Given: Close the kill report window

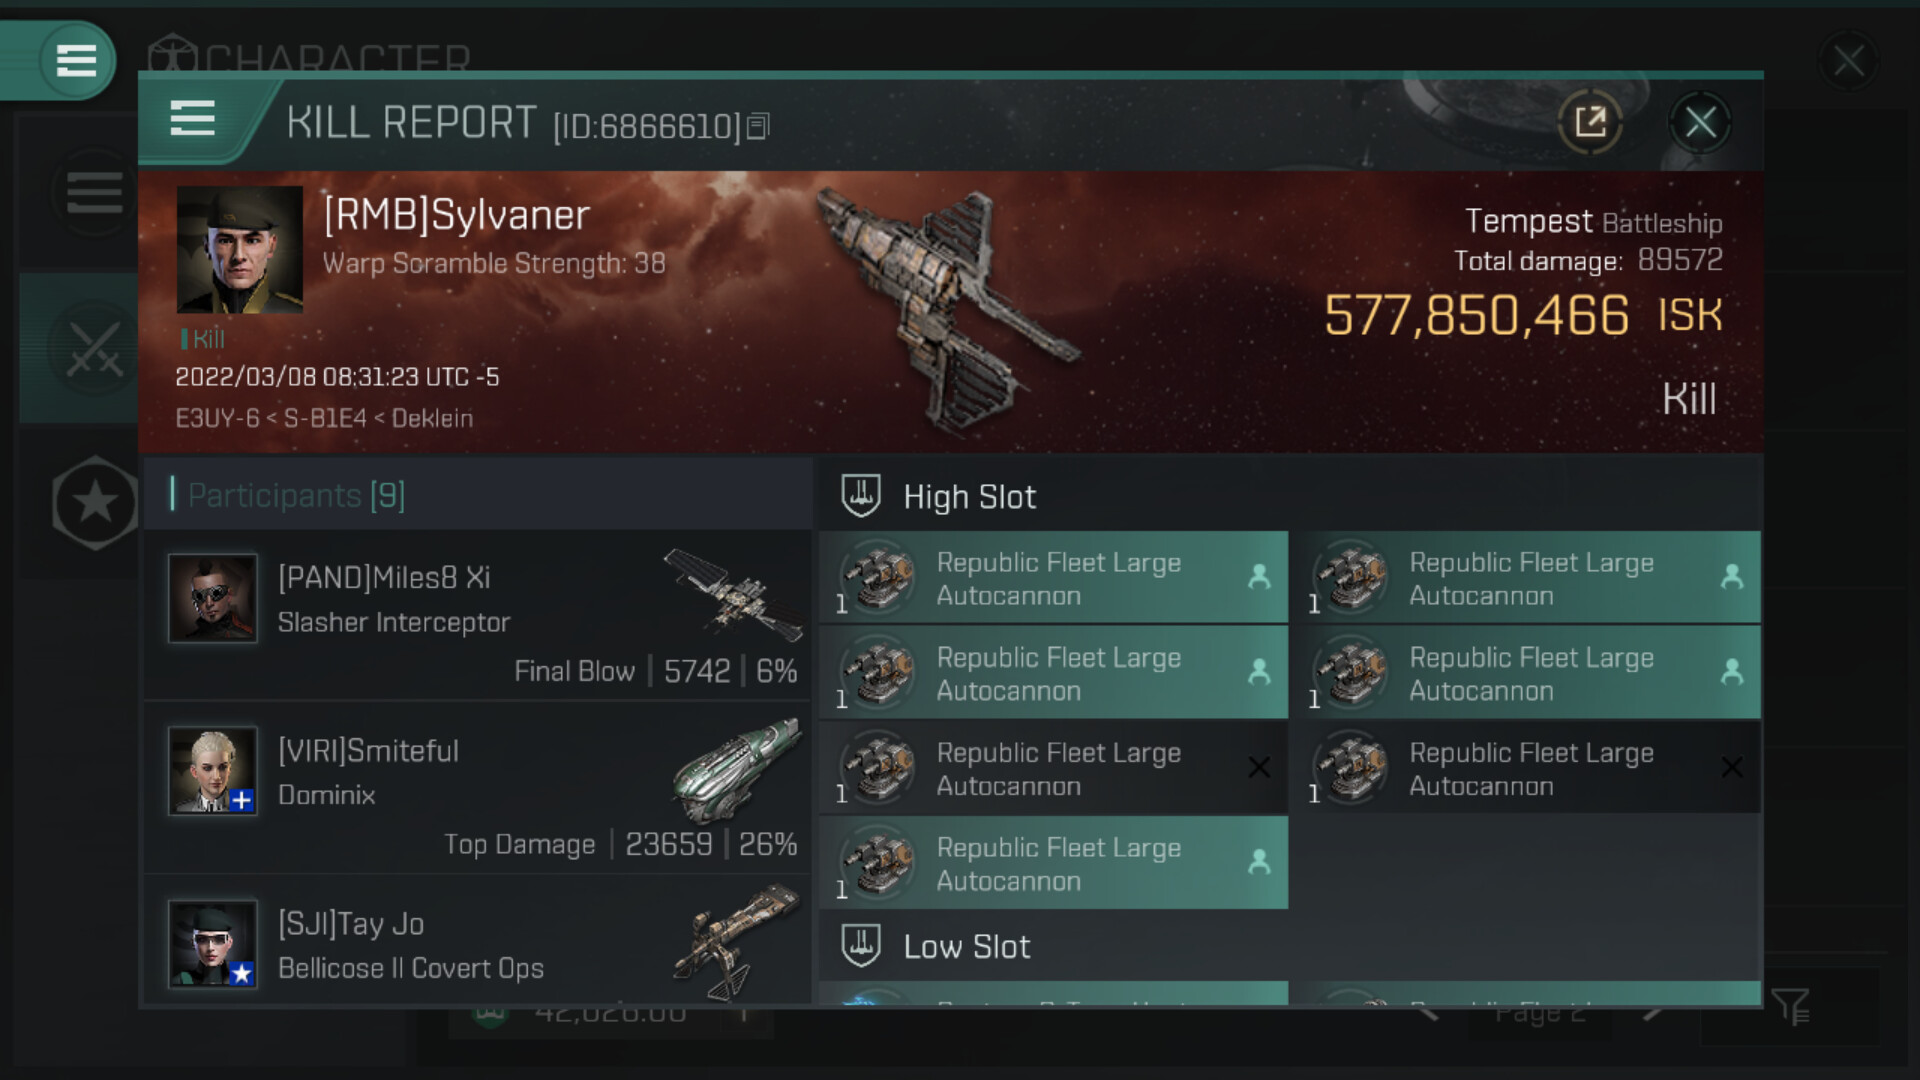Looking at the screenshot, I should [x=1700, y=123].
